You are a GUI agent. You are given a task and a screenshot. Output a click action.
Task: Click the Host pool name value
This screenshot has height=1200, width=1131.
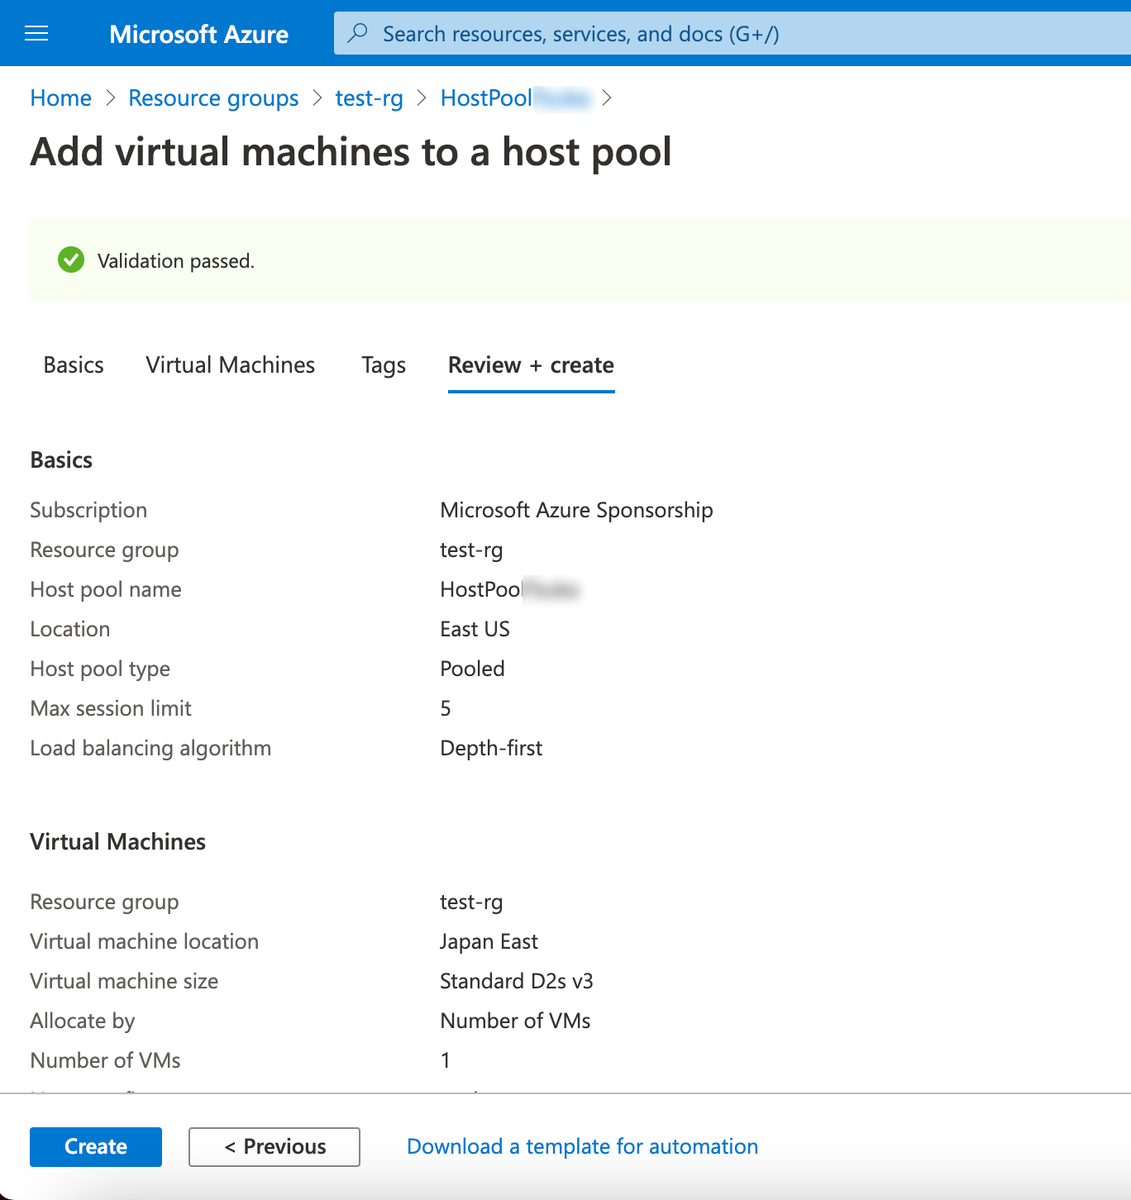510,589
